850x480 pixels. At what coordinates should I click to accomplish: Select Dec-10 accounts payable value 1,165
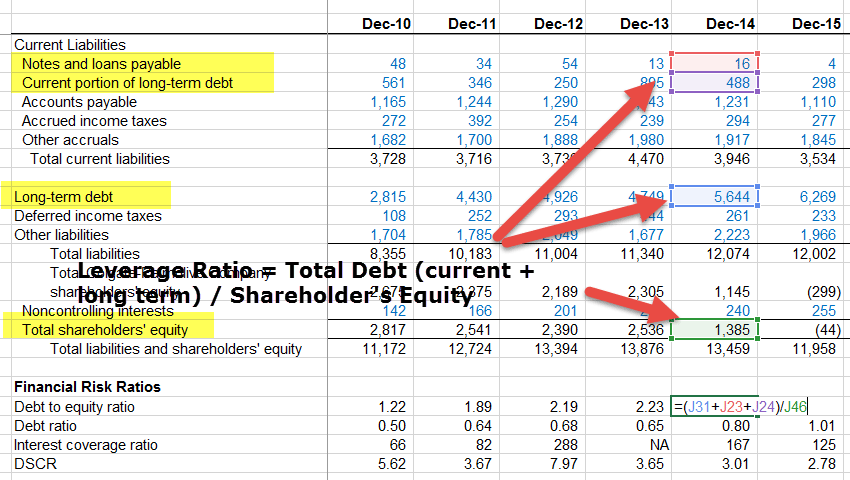tap(388, 101)
